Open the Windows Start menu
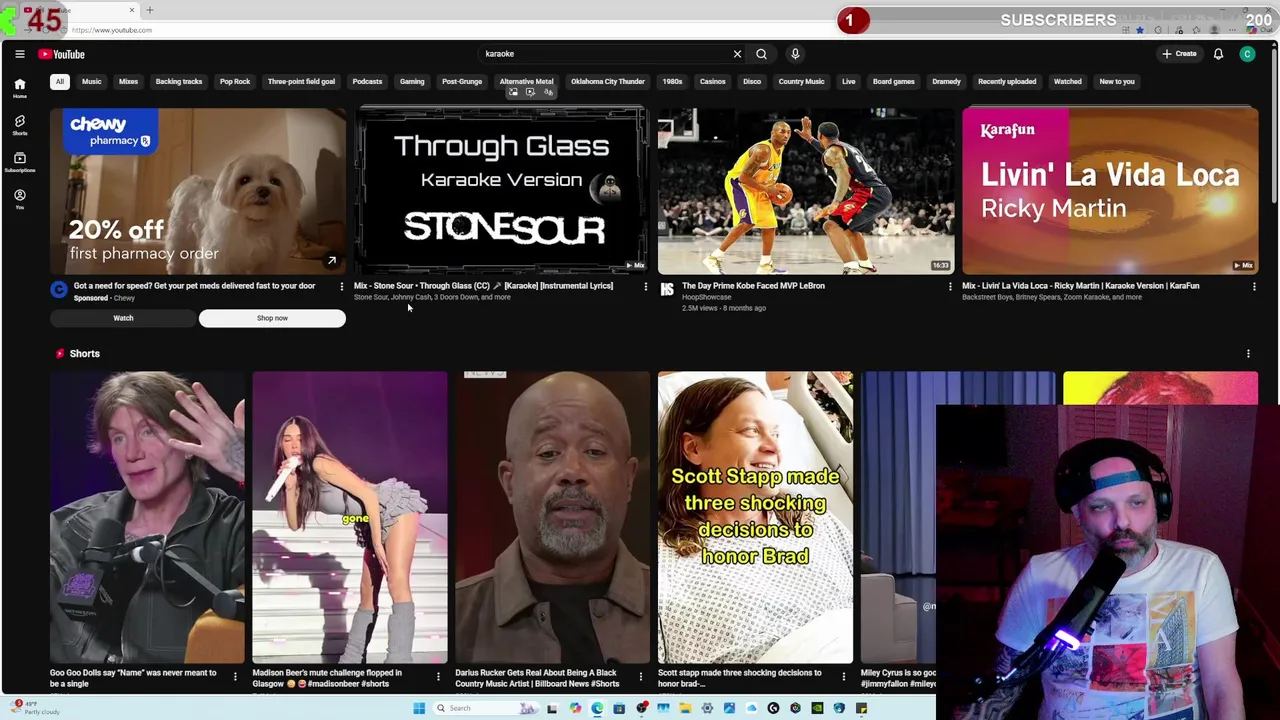 click(419, 708)
